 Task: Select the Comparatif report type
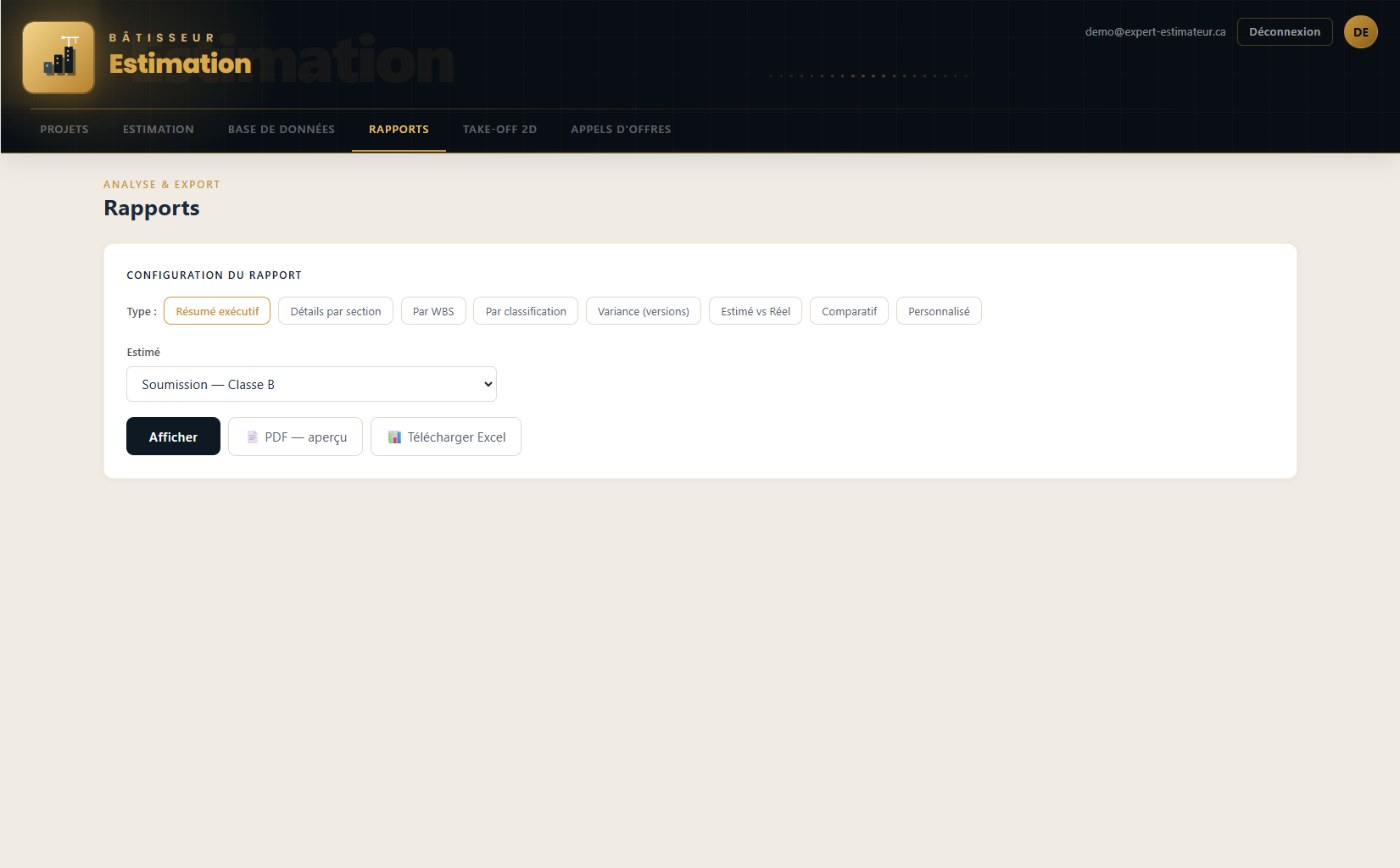click(849, 311)
